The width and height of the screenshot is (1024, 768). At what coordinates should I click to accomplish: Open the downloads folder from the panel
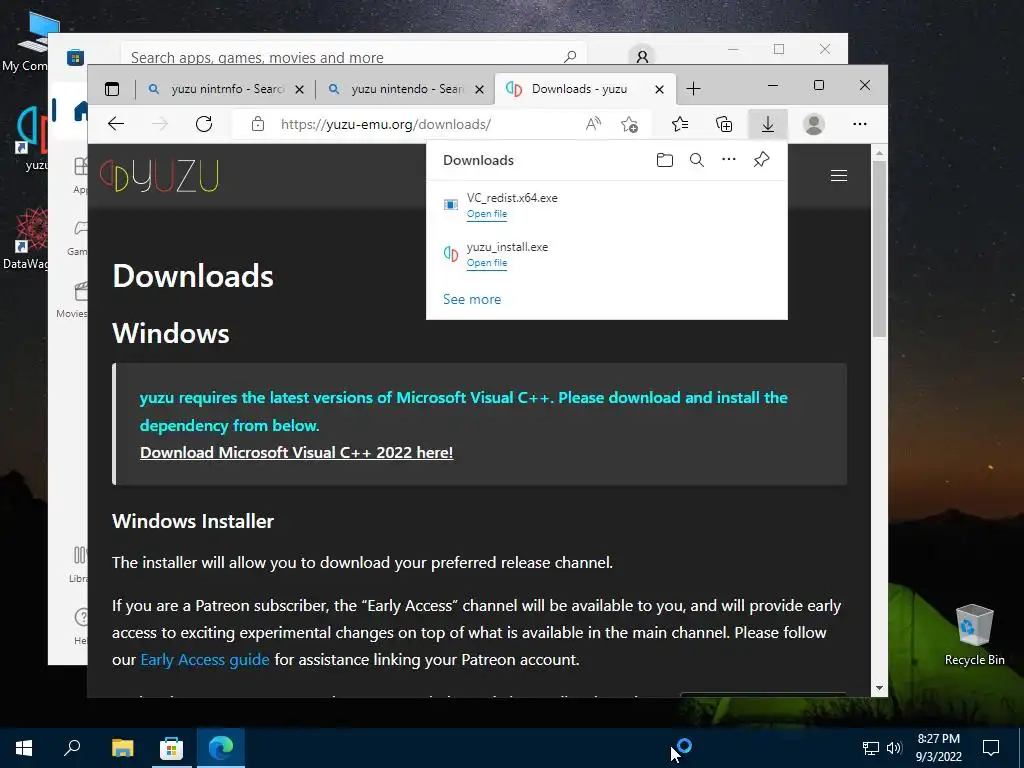tap(665, 160)
